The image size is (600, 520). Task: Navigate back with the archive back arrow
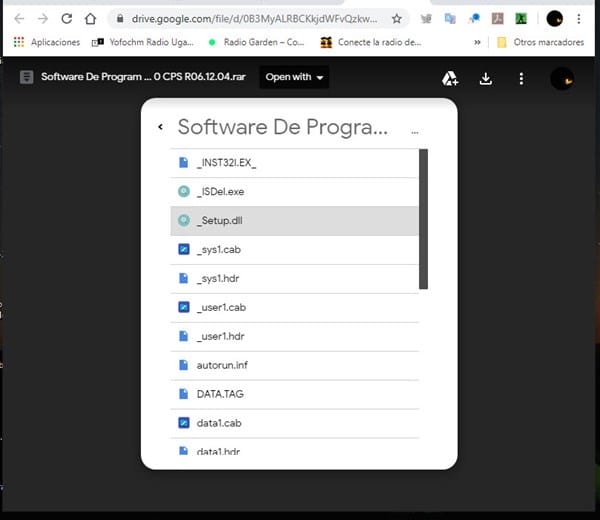(x=161, y=127)
